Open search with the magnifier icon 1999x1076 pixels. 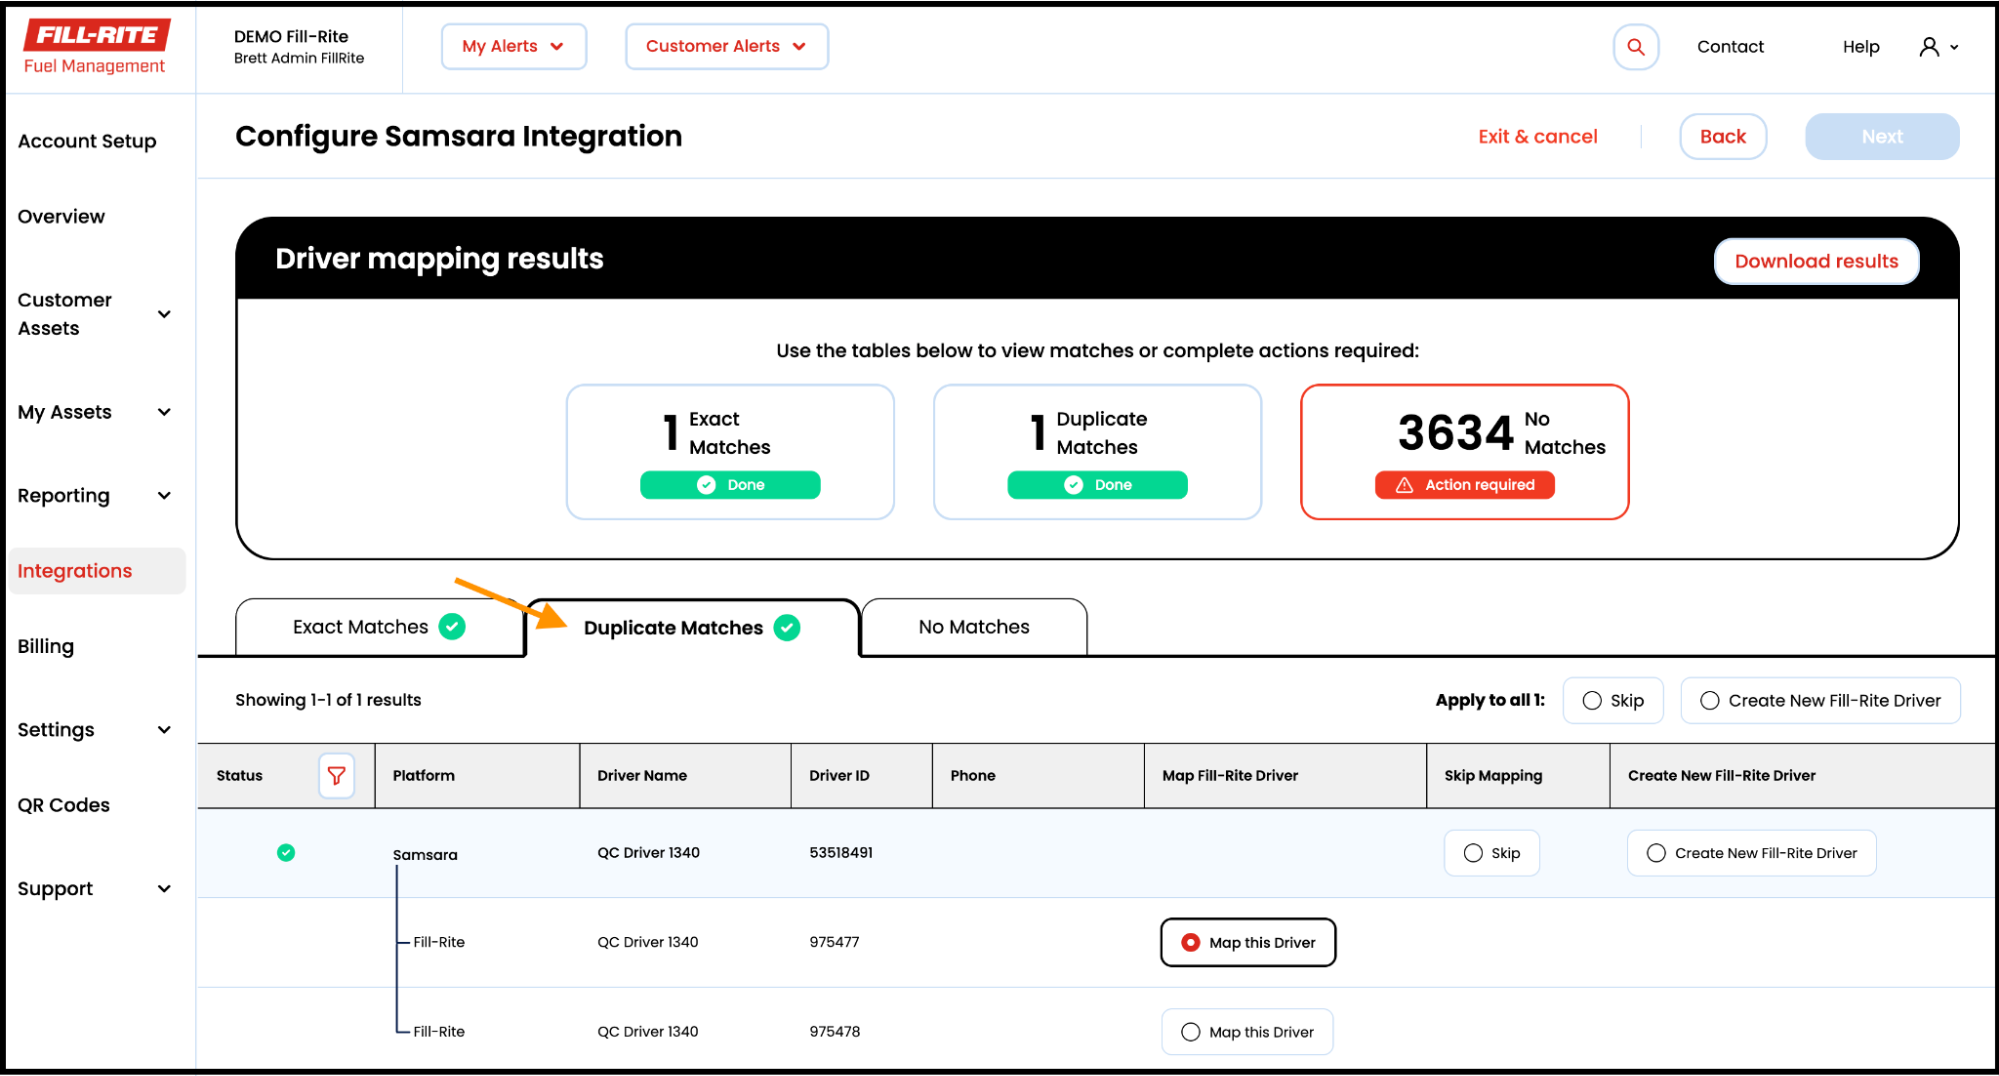1635,46
